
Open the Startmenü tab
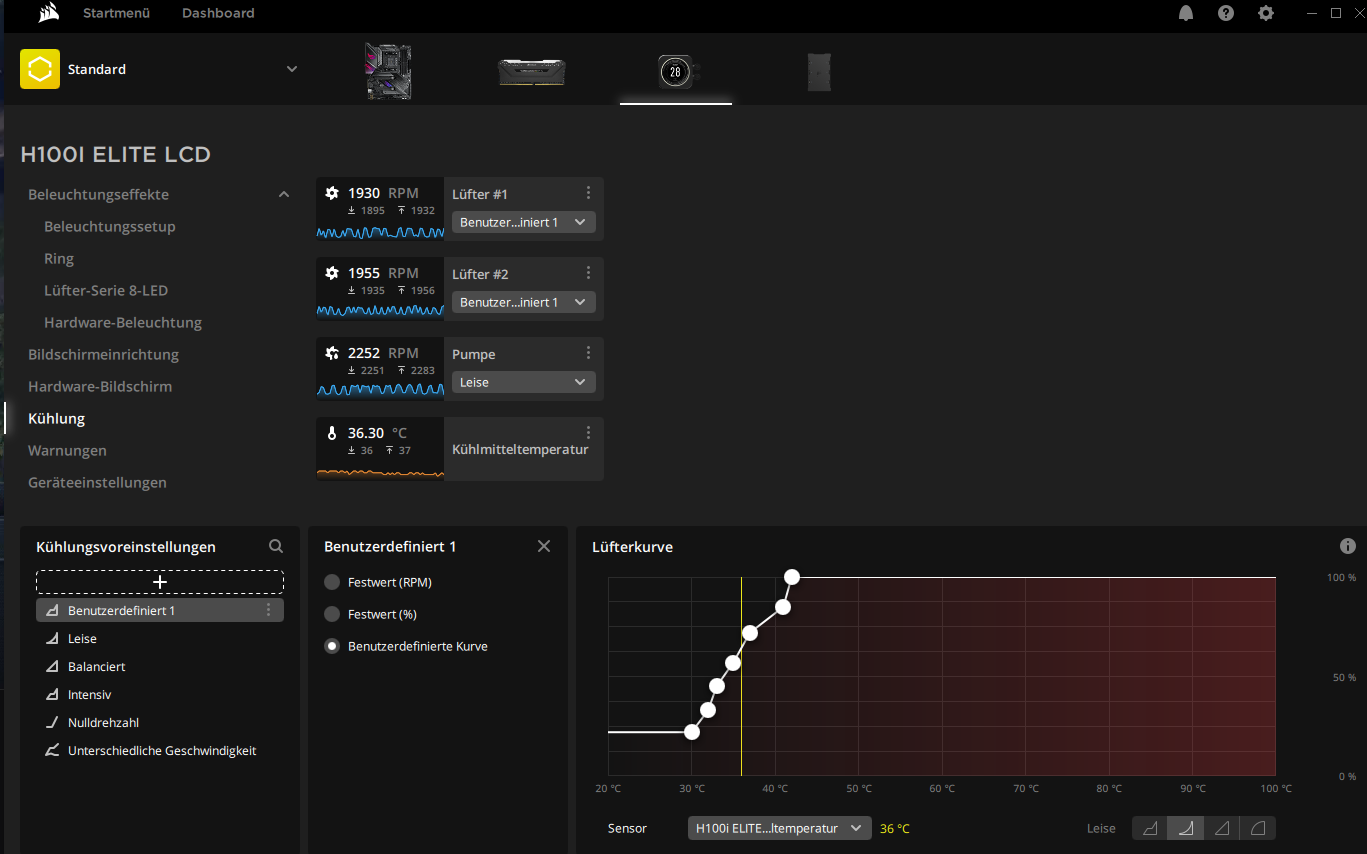[x=118, y=13]
